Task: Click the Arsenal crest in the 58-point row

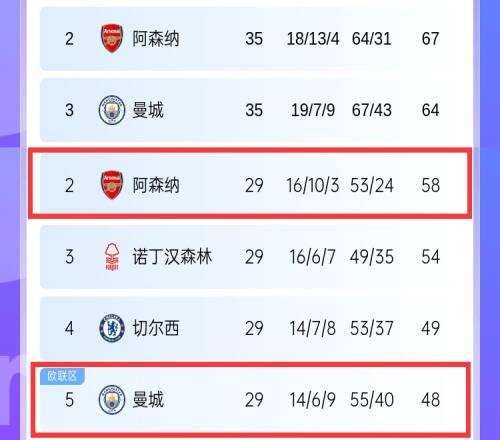Action: pyautogui.click(x=112, y=185)
